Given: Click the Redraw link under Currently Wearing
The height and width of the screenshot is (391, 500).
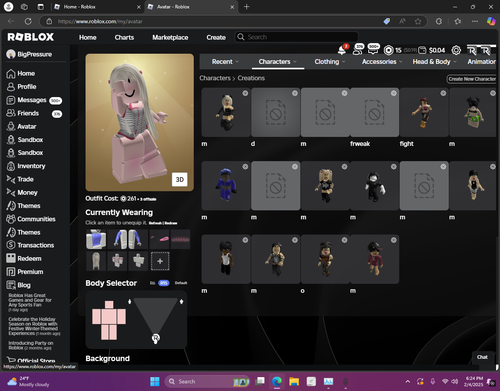Looking at the screenshot, I should [171, 223].
